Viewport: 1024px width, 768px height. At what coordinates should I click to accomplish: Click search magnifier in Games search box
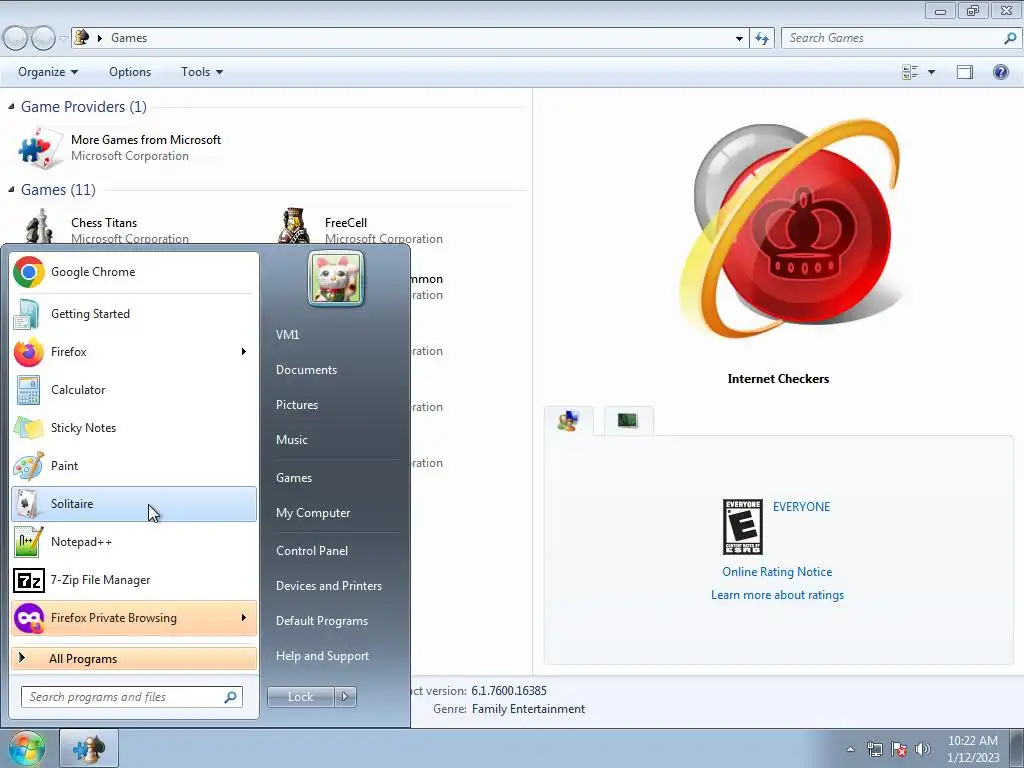click(1010, 38)
